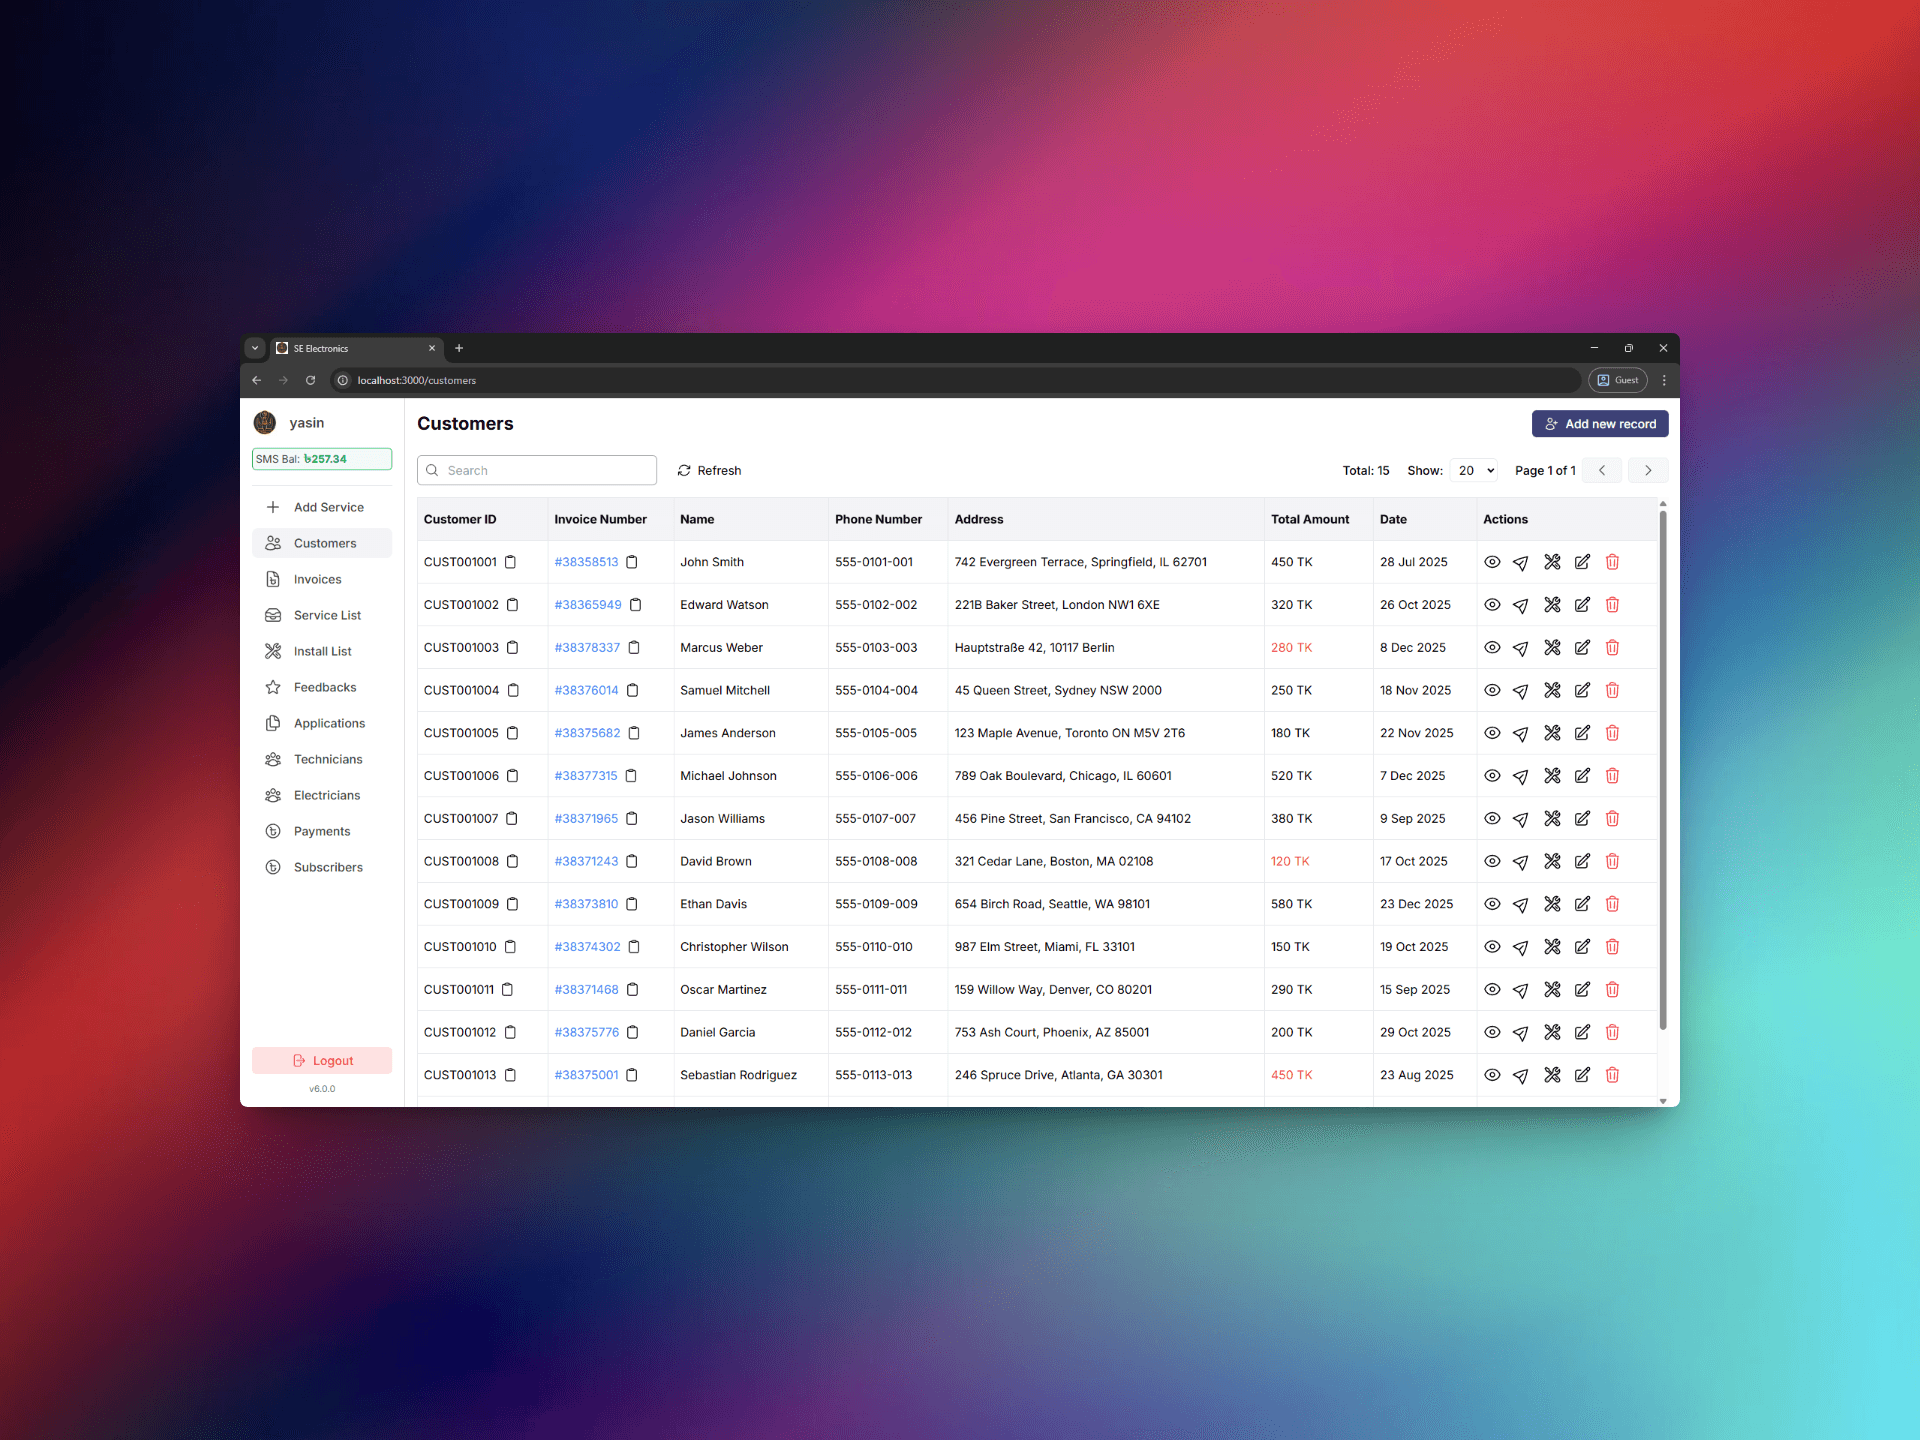1920x1440 pixels.
Task: Open the Install List page
Action: [322, 650]
